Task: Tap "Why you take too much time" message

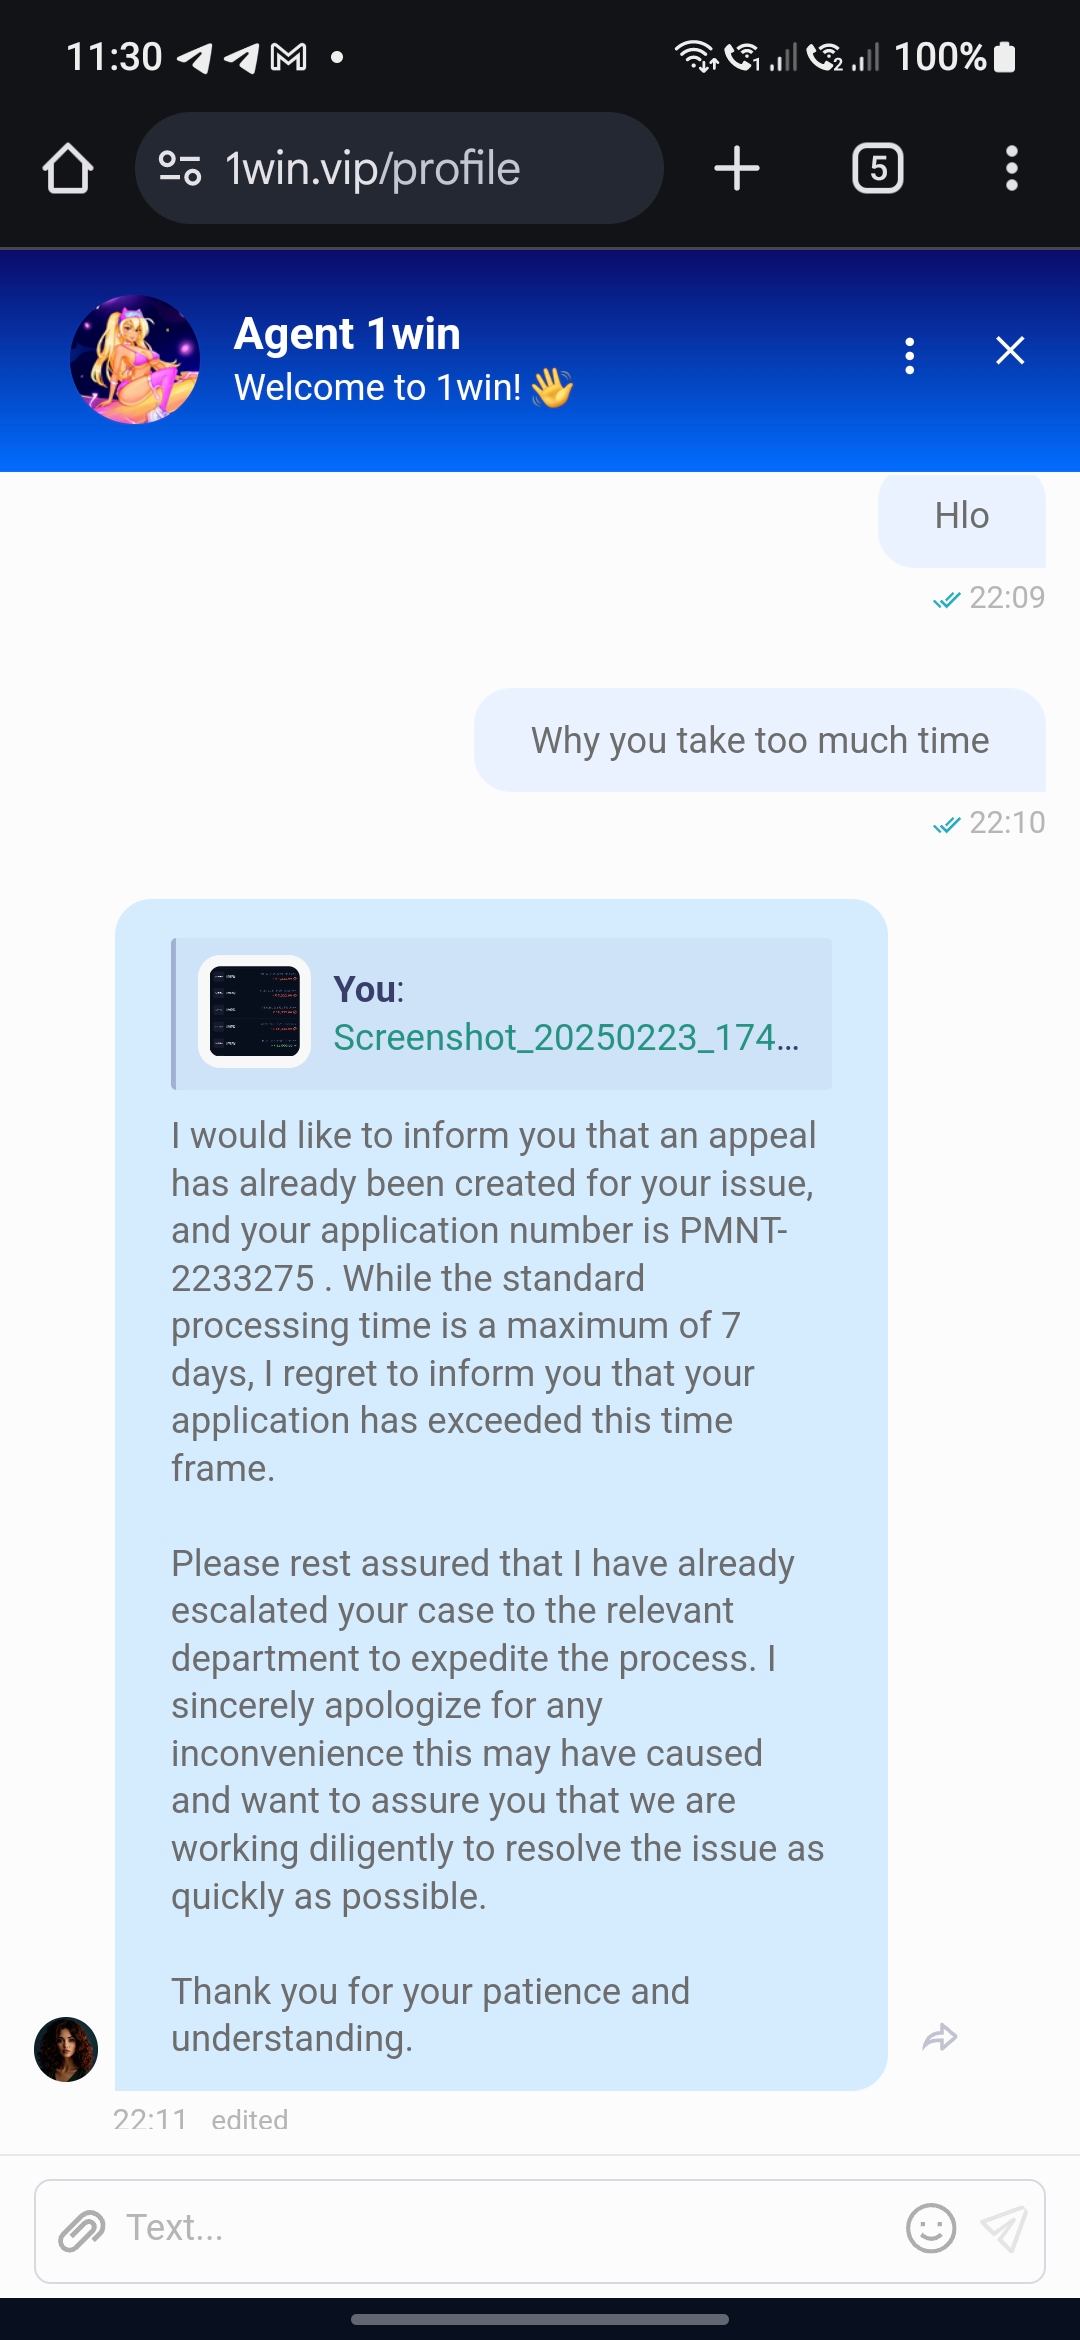Action: click(x=759, y=741)
